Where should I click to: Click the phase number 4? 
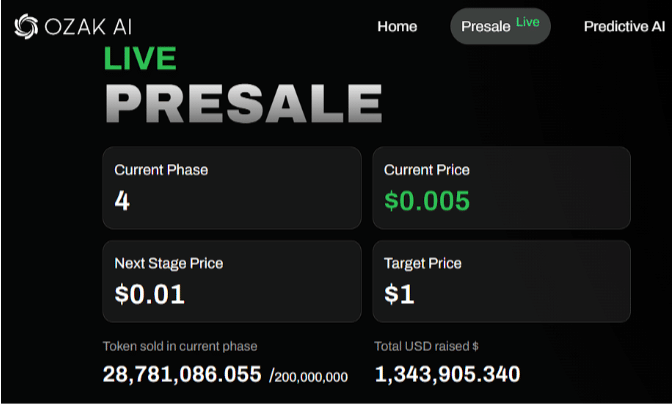[x=122, y=201]
